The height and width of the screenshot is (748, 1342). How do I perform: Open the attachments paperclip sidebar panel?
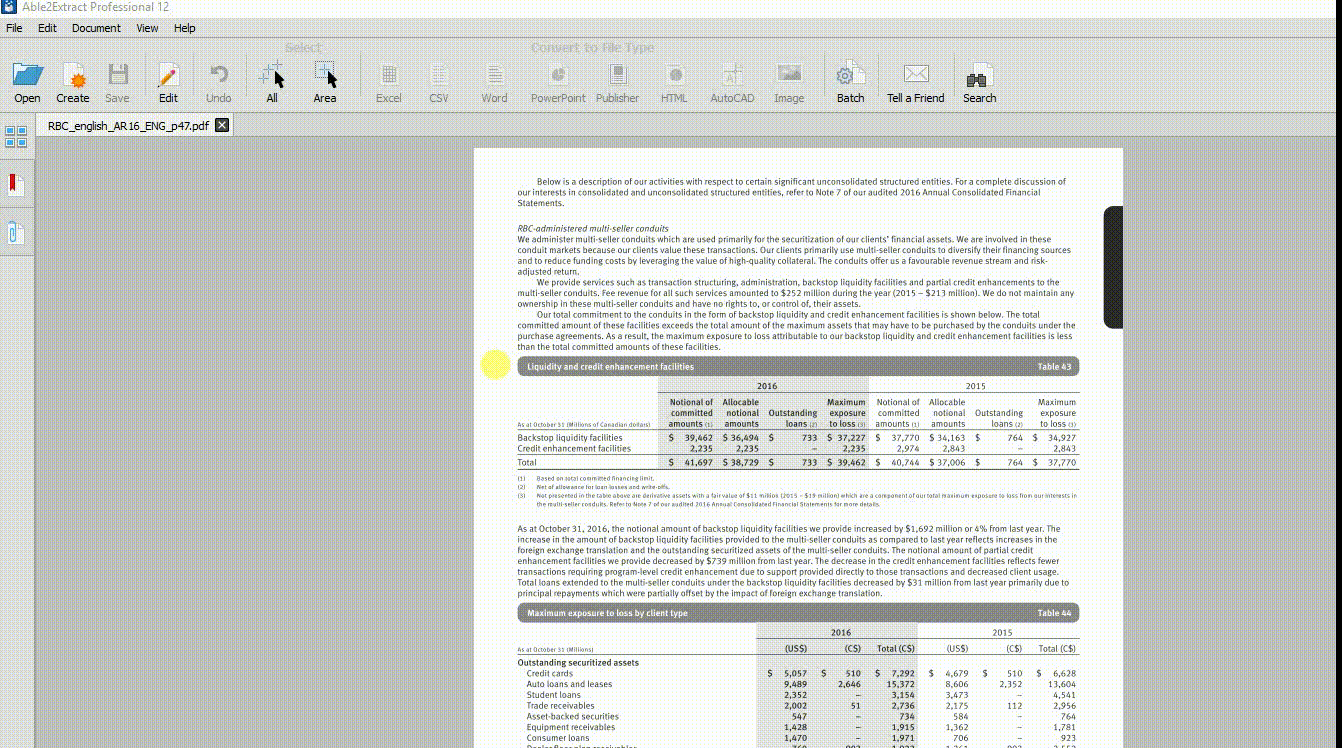[16, 233]
